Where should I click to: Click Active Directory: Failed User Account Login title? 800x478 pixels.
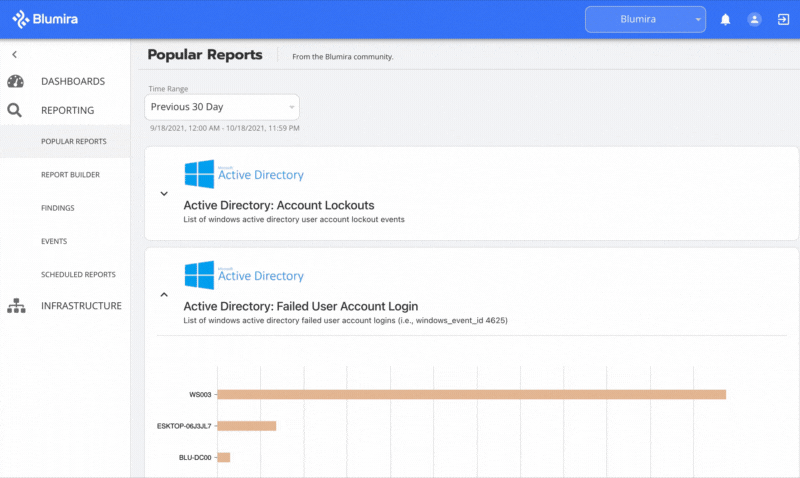click(x=301, y=306)
